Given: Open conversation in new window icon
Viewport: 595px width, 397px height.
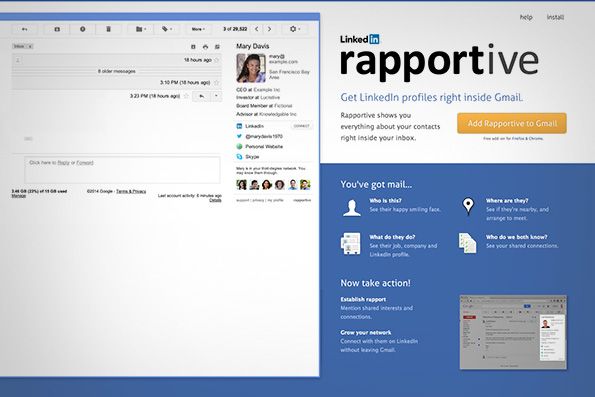Looking at the screenshot, I should 217,47.
